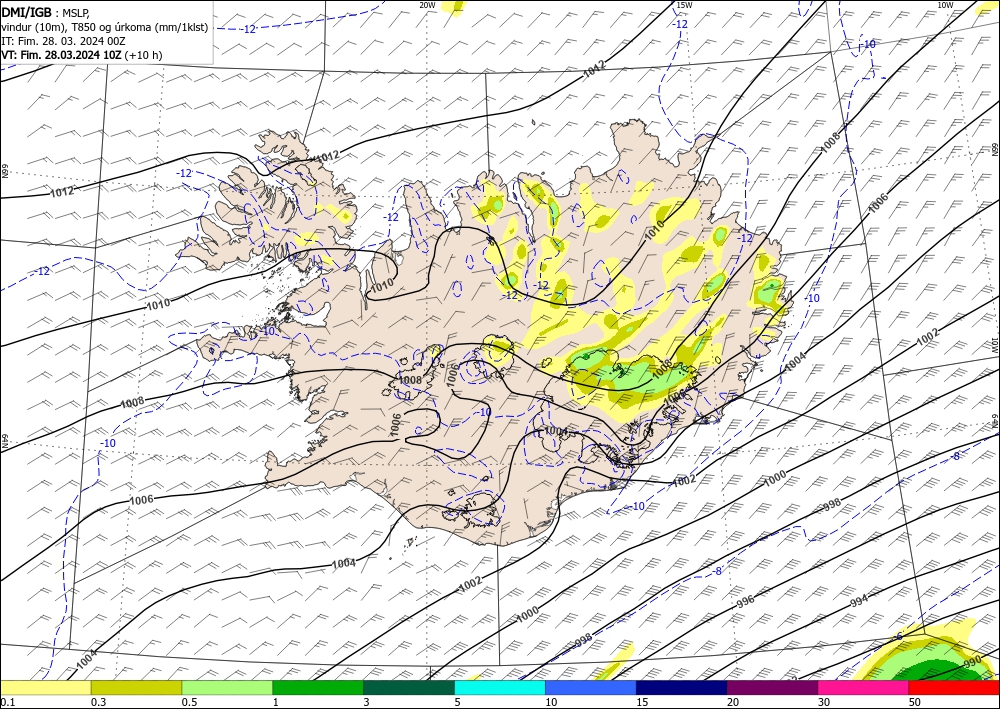This screenshot has width=1000, height=709.
Task: Click the "DMI/IGB : MSLP," title text
Action: [45, 12]
